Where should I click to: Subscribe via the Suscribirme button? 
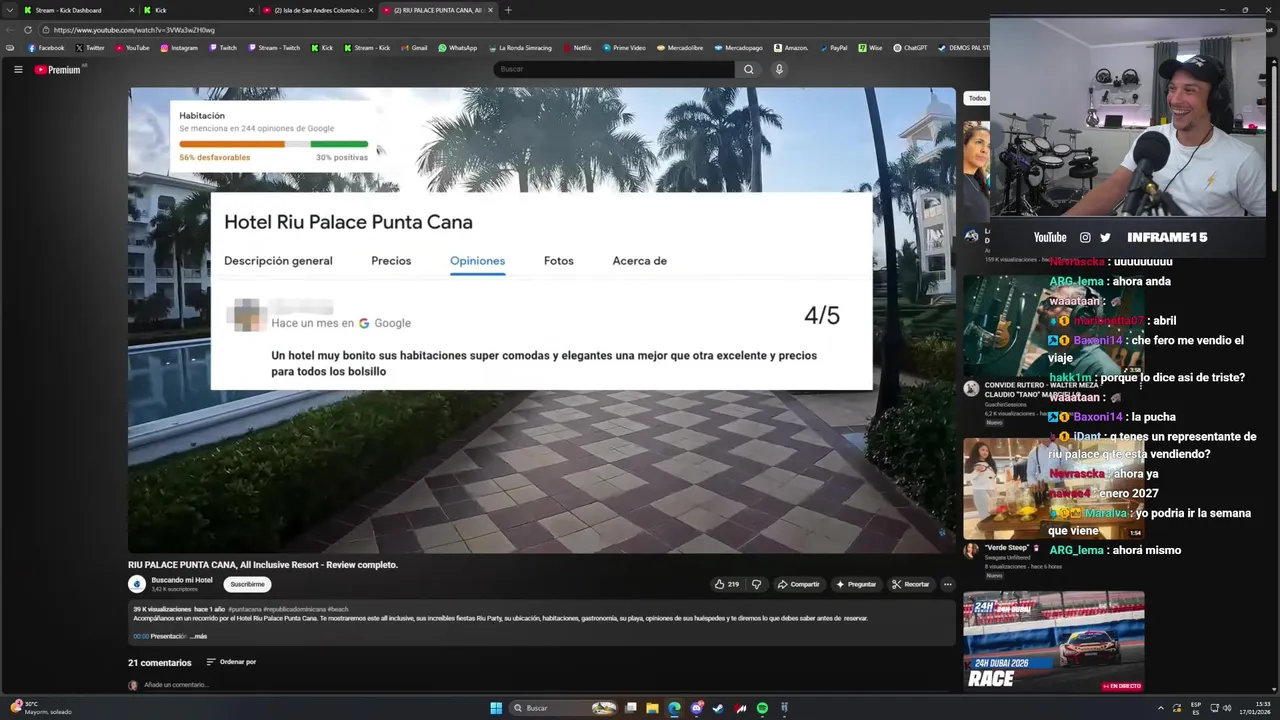[247, 584]
